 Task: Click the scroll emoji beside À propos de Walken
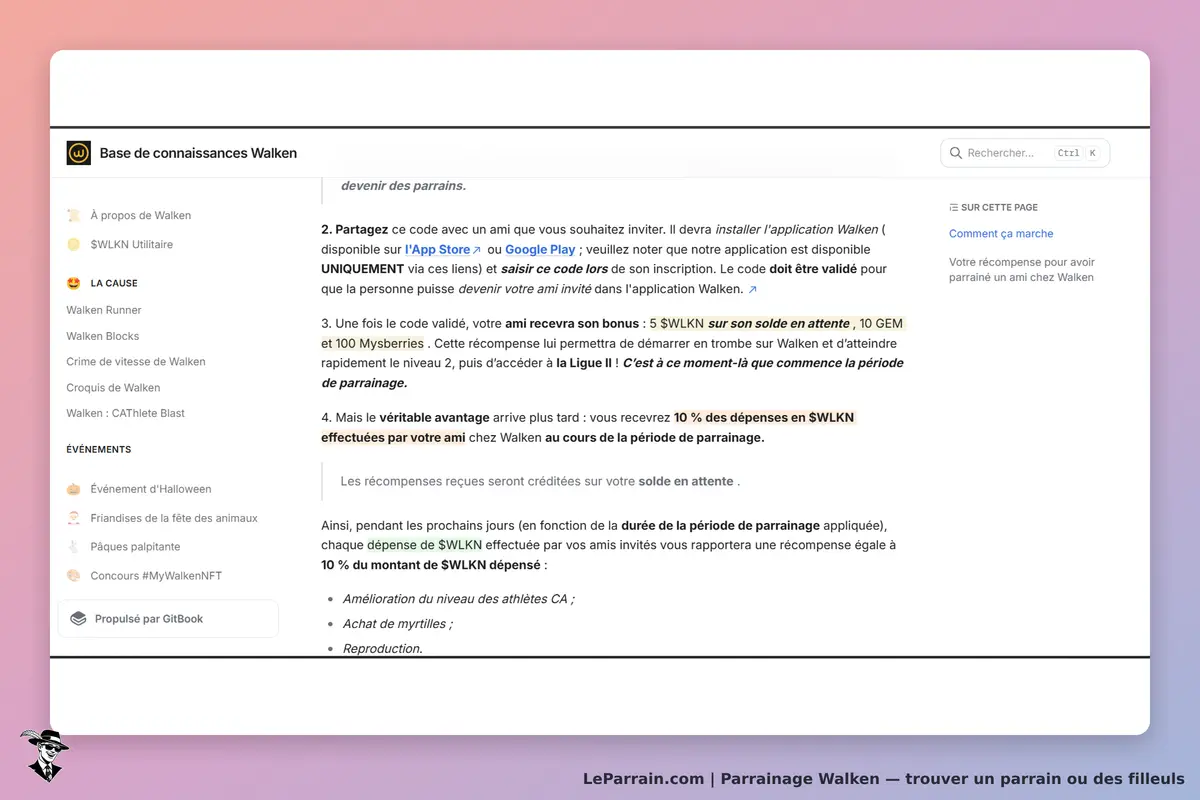pos(73,215)
